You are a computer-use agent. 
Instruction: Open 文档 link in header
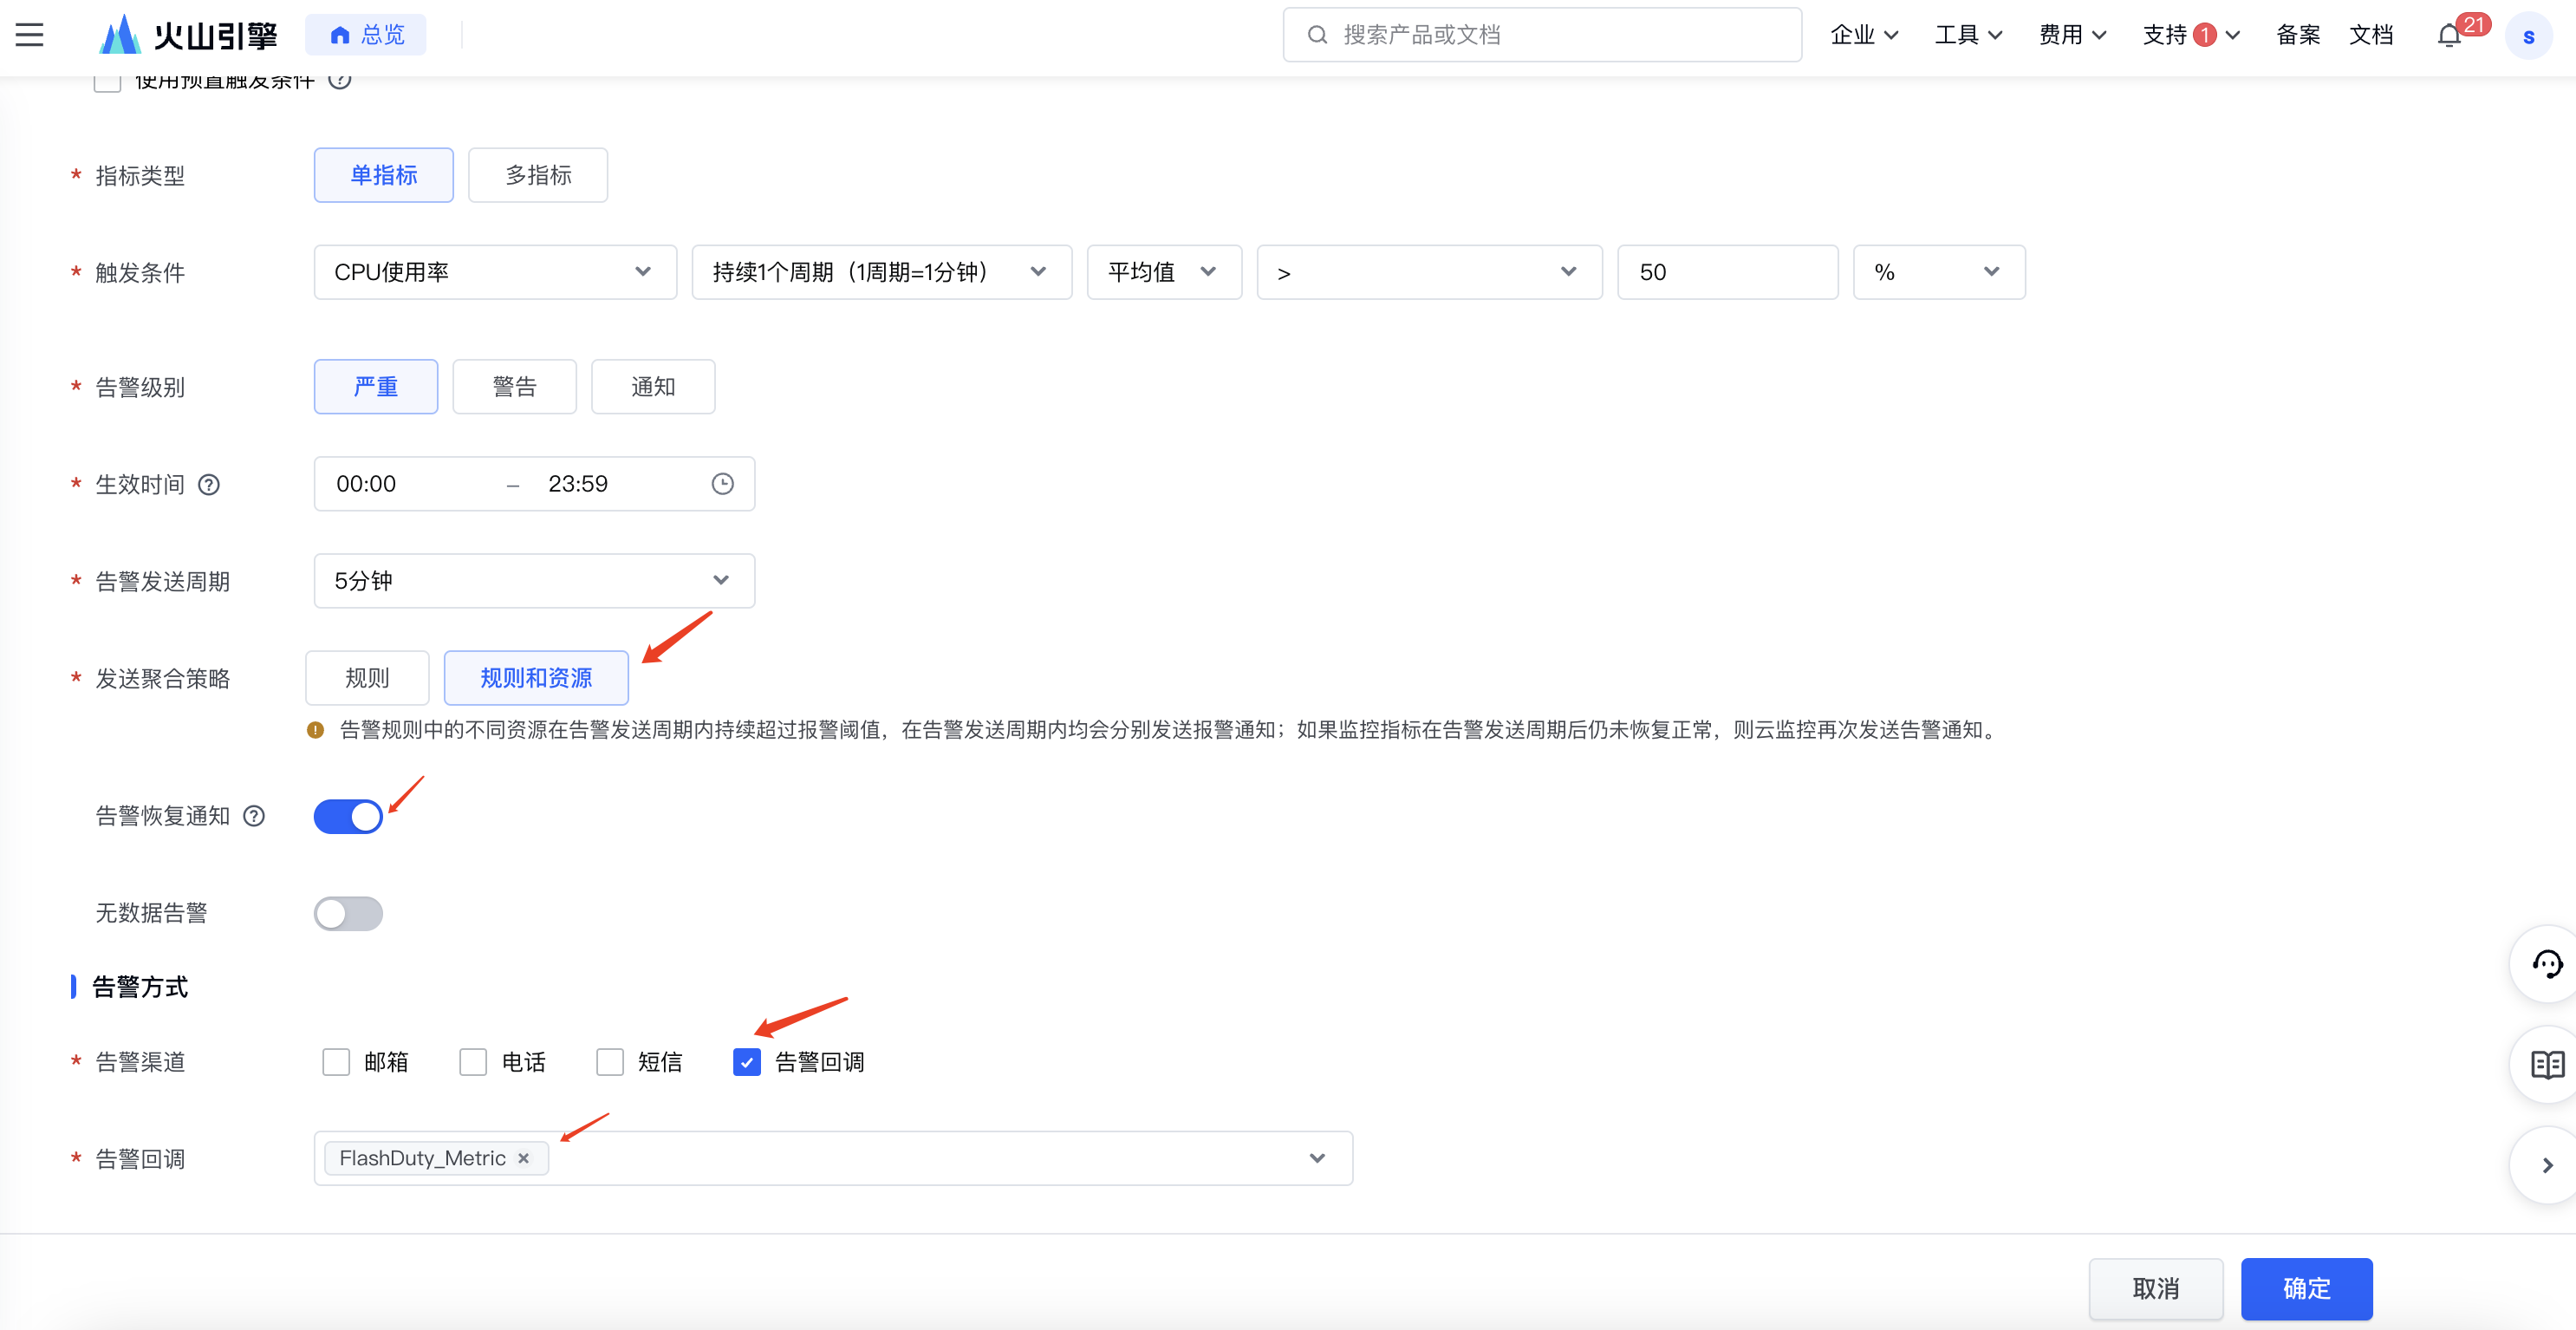point(2371,35)
